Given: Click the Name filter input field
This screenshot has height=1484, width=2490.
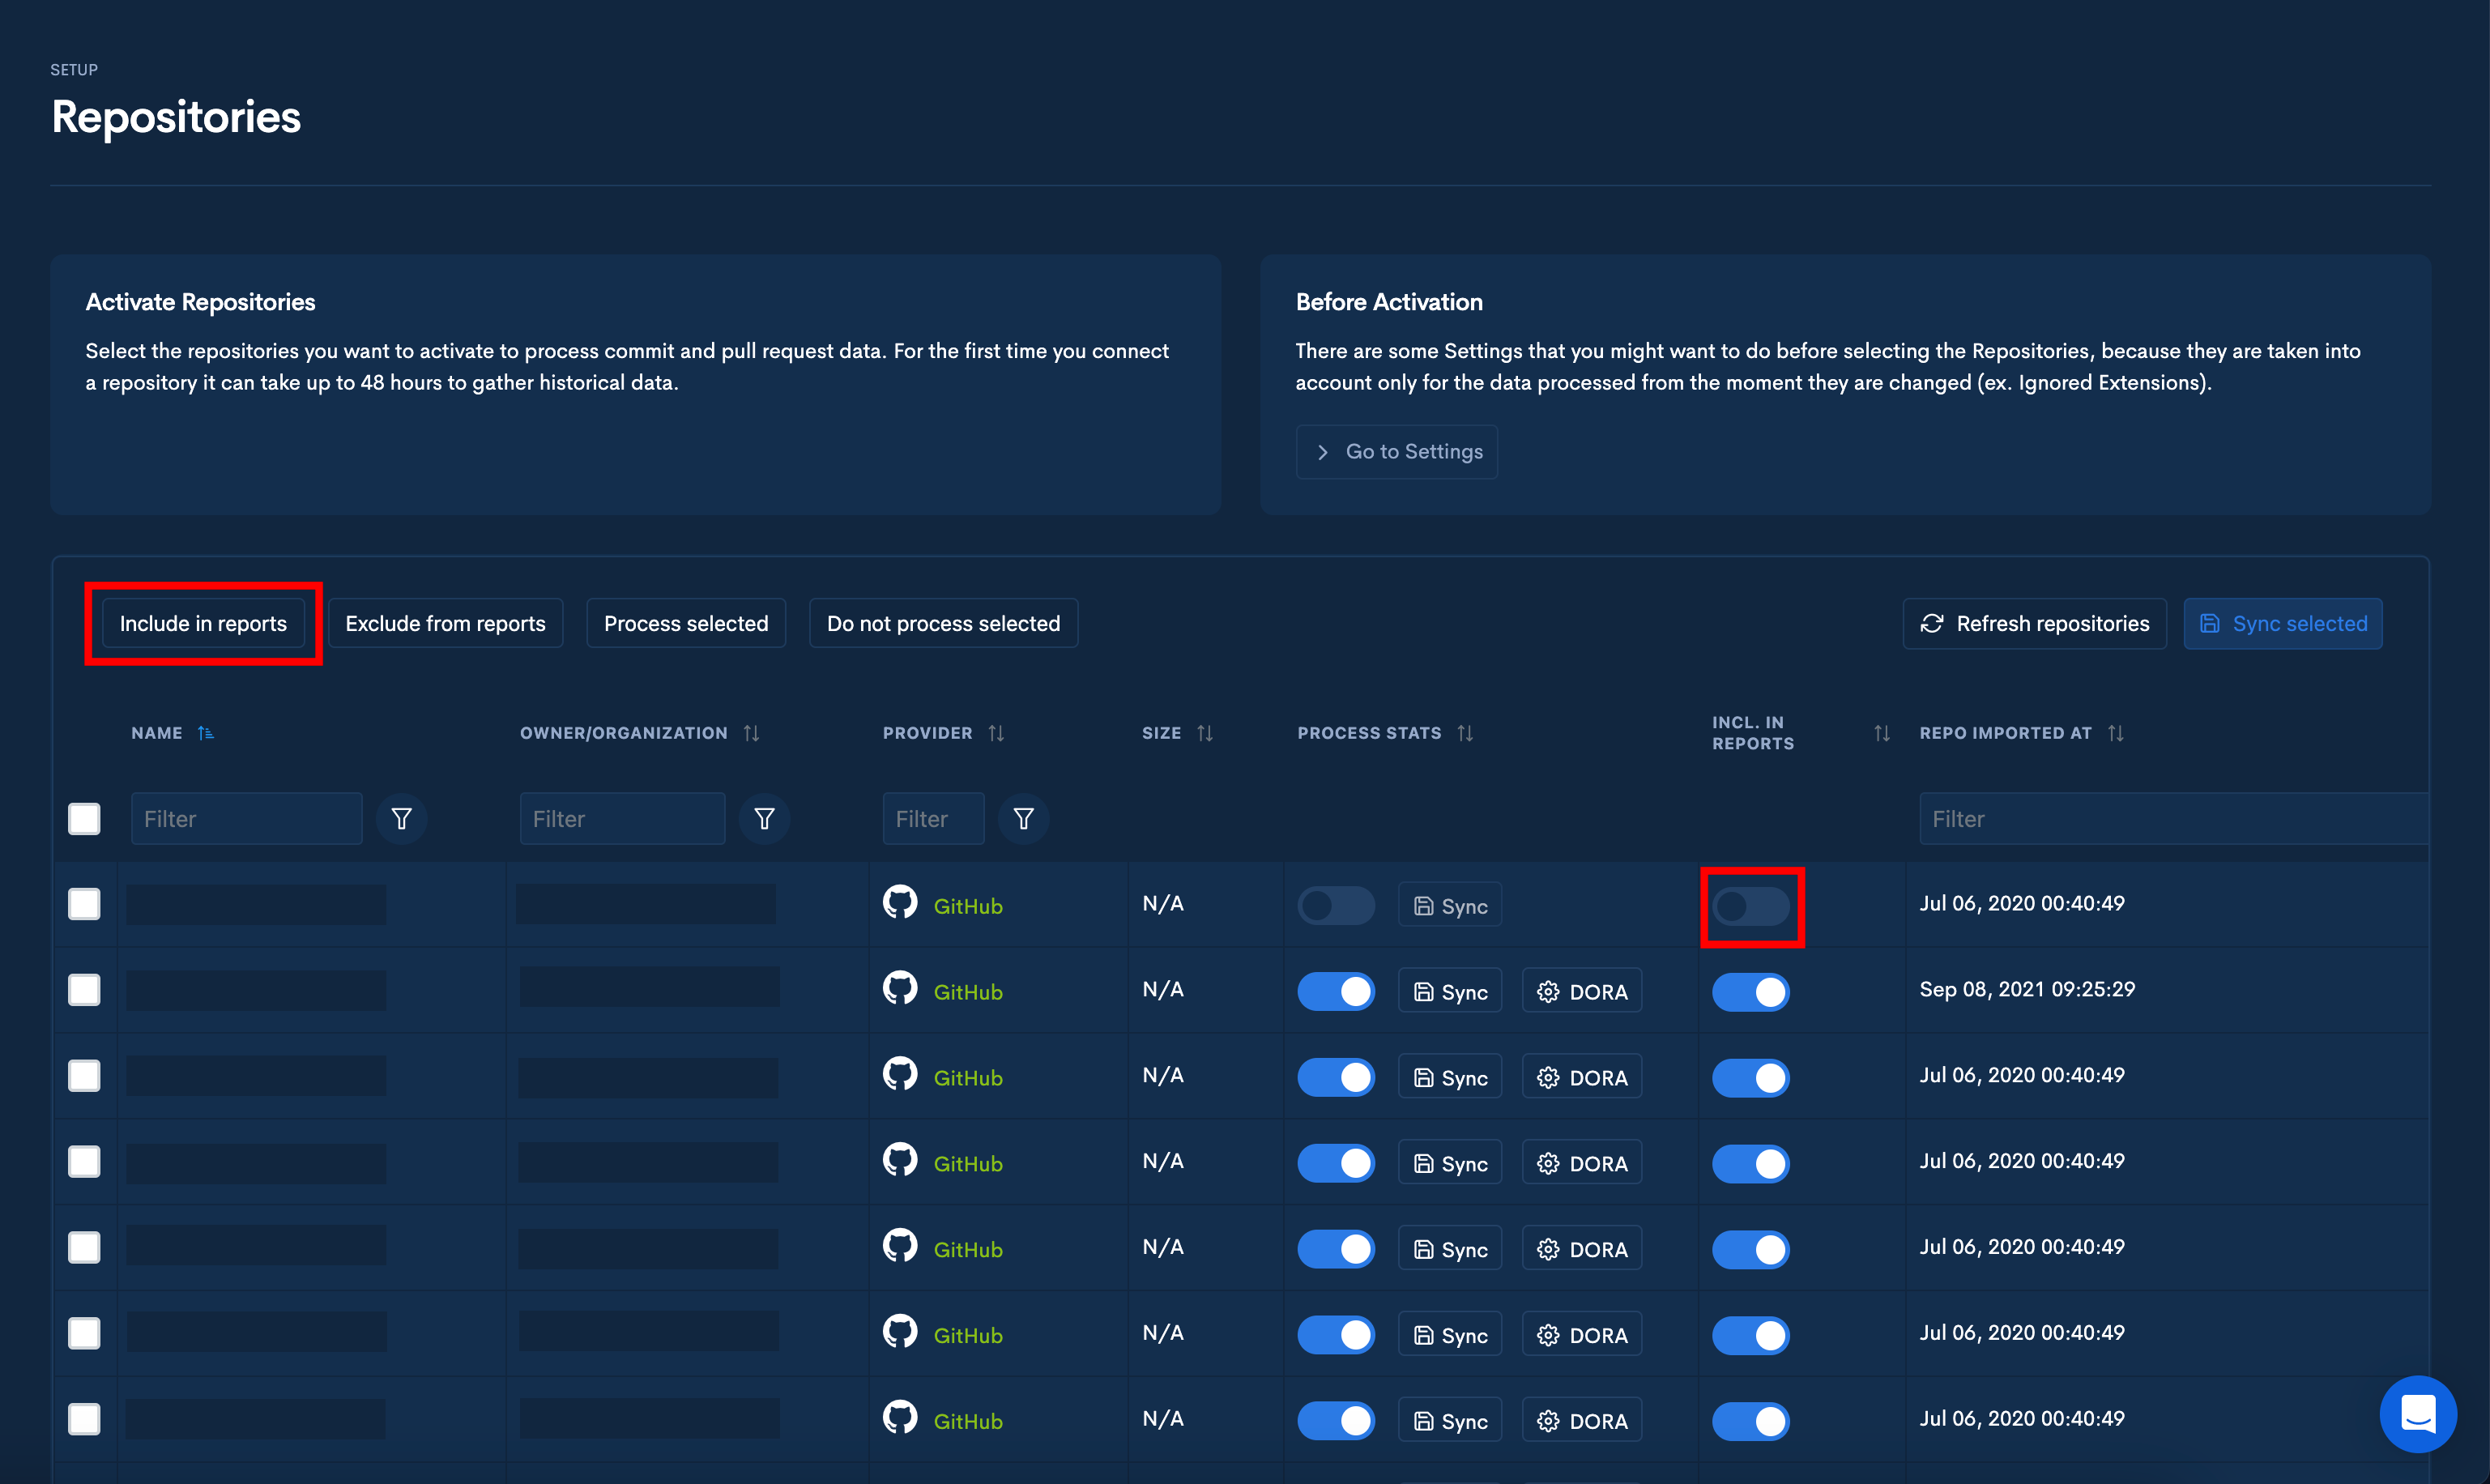Looking at the screenshot, I should [246, 819].
